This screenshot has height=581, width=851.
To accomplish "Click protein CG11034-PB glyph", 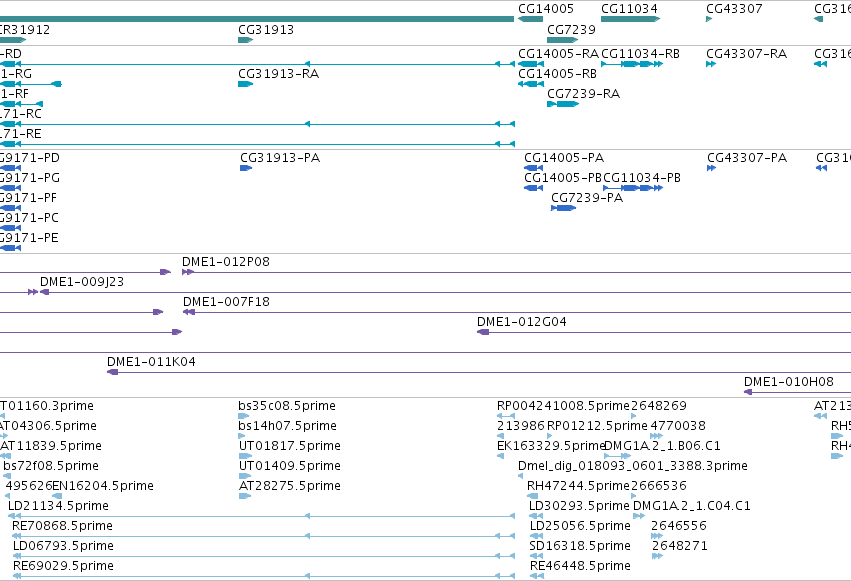I will point(633,188).
